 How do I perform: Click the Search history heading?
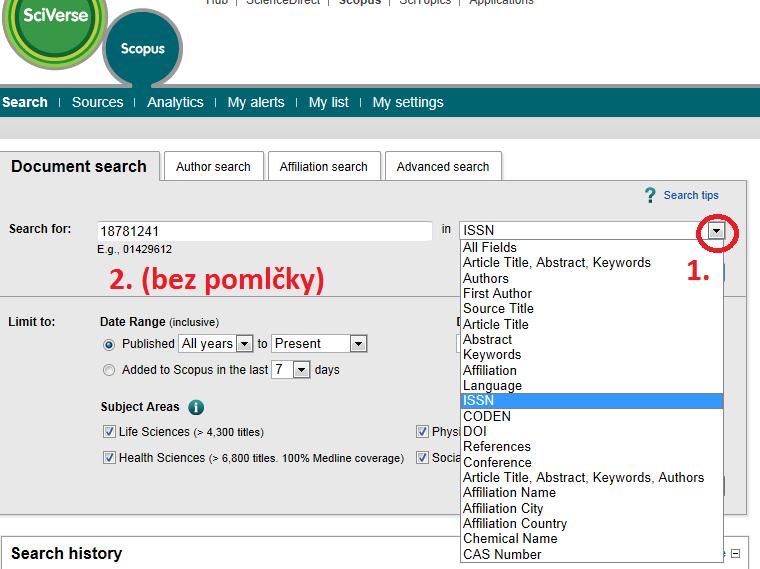point(66,553)
